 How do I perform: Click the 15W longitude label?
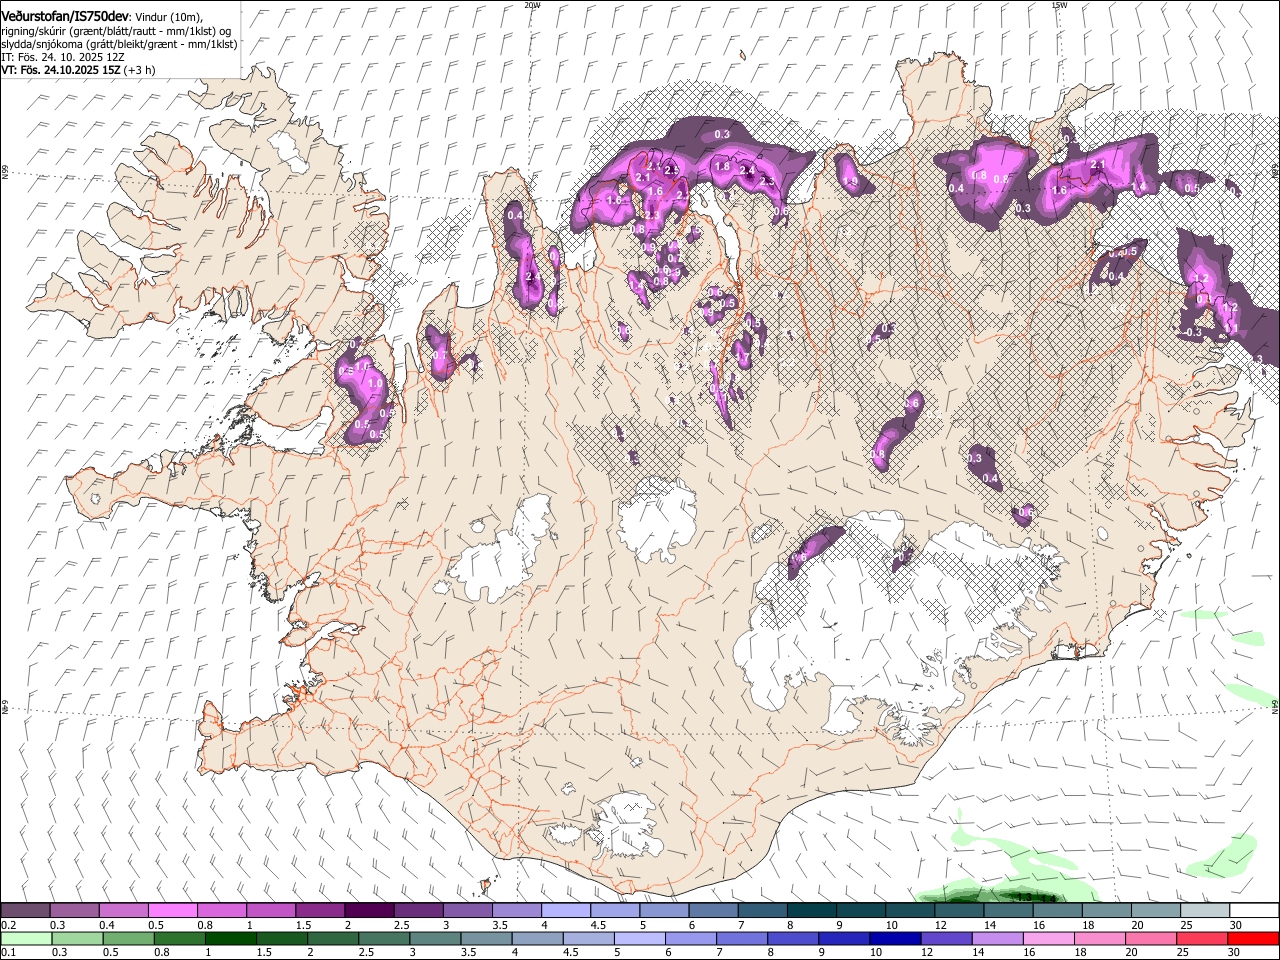tap(1060, 5)
